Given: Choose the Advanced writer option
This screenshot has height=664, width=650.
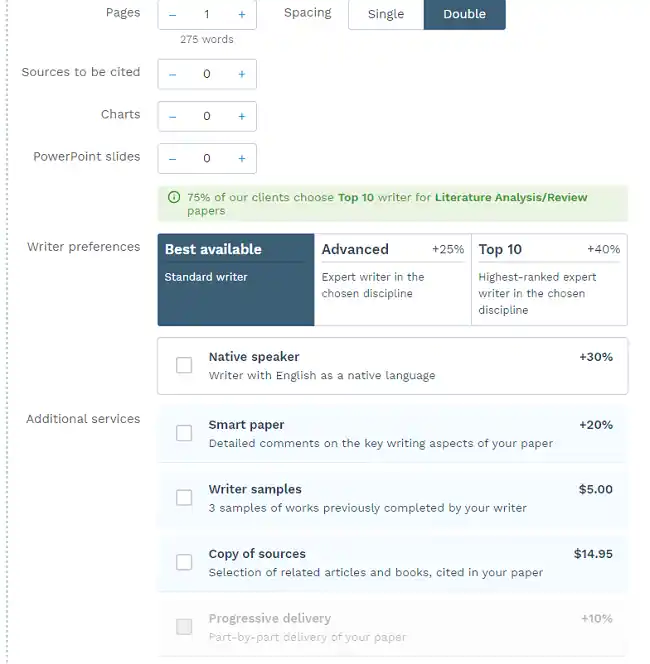Looking at the screenshot, I should coord(393,279).
